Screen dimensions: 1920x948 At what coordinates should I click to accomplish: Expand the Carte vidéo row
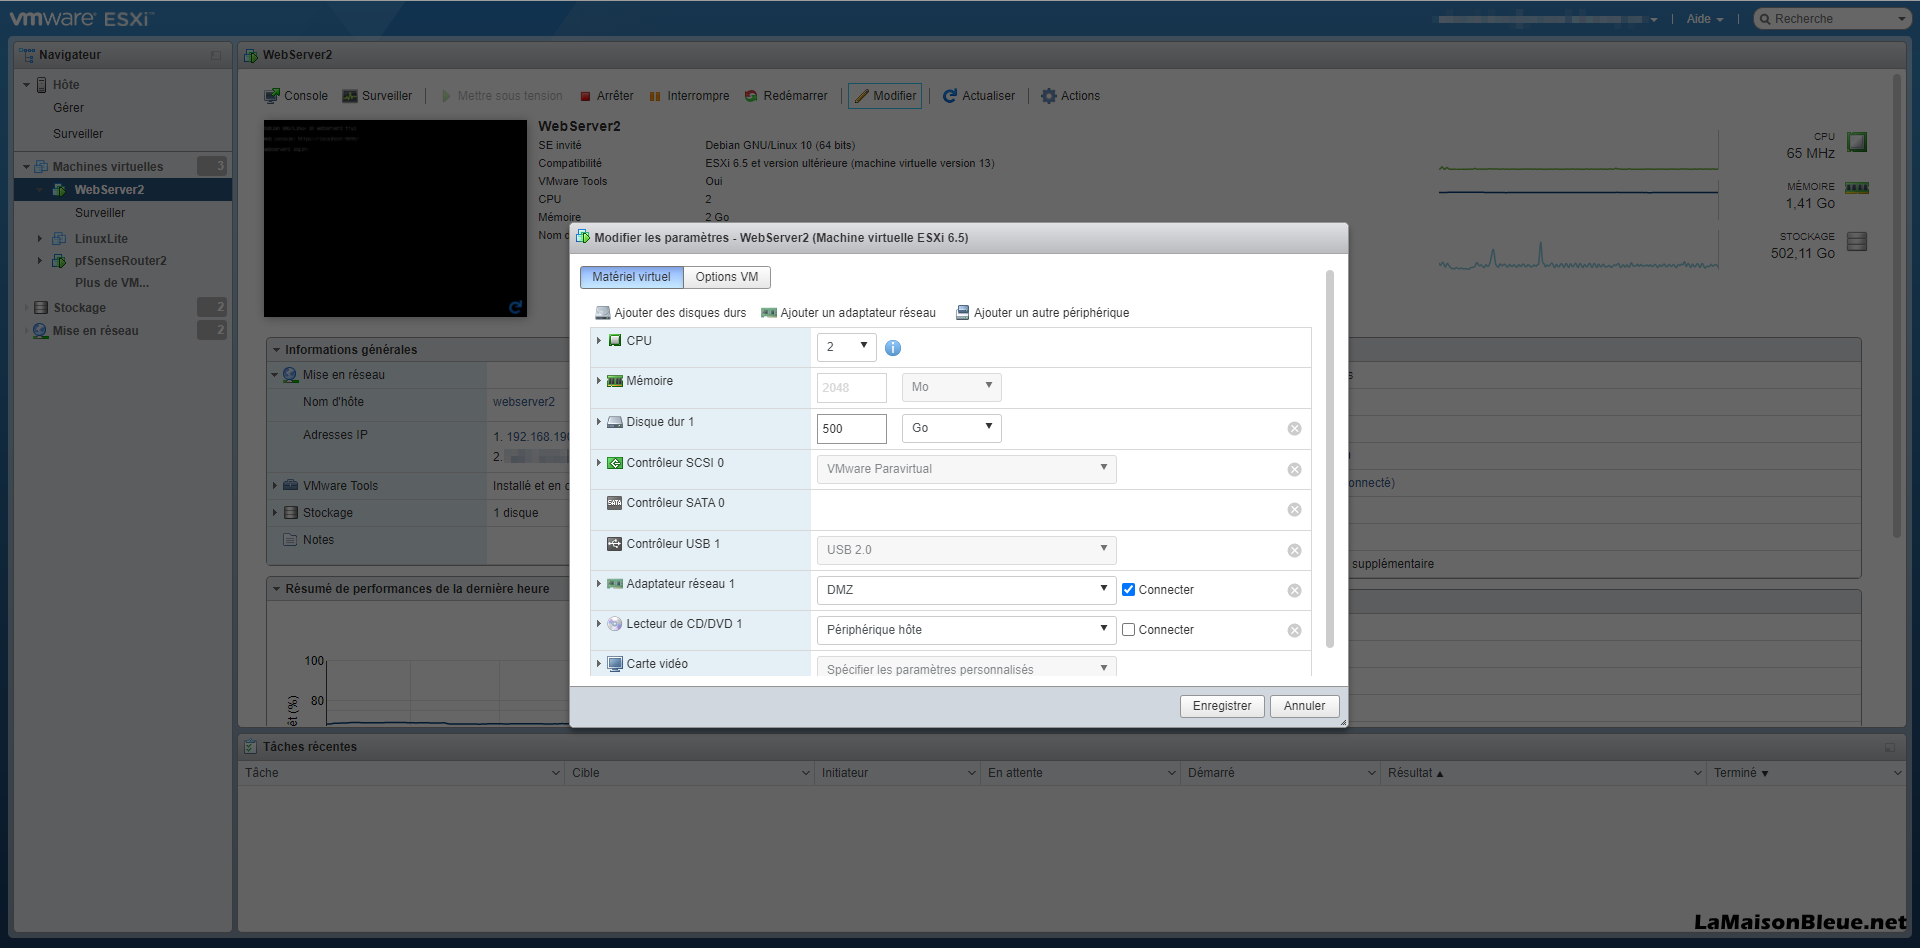(x=599, y=664)
